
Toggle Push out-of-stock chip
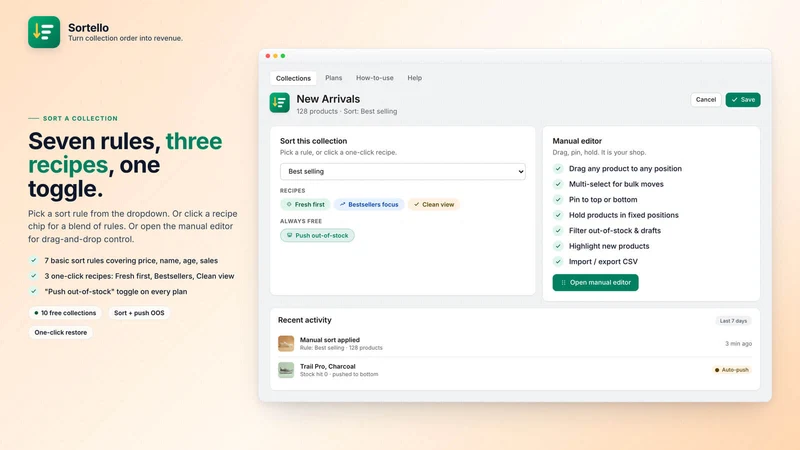317,235
